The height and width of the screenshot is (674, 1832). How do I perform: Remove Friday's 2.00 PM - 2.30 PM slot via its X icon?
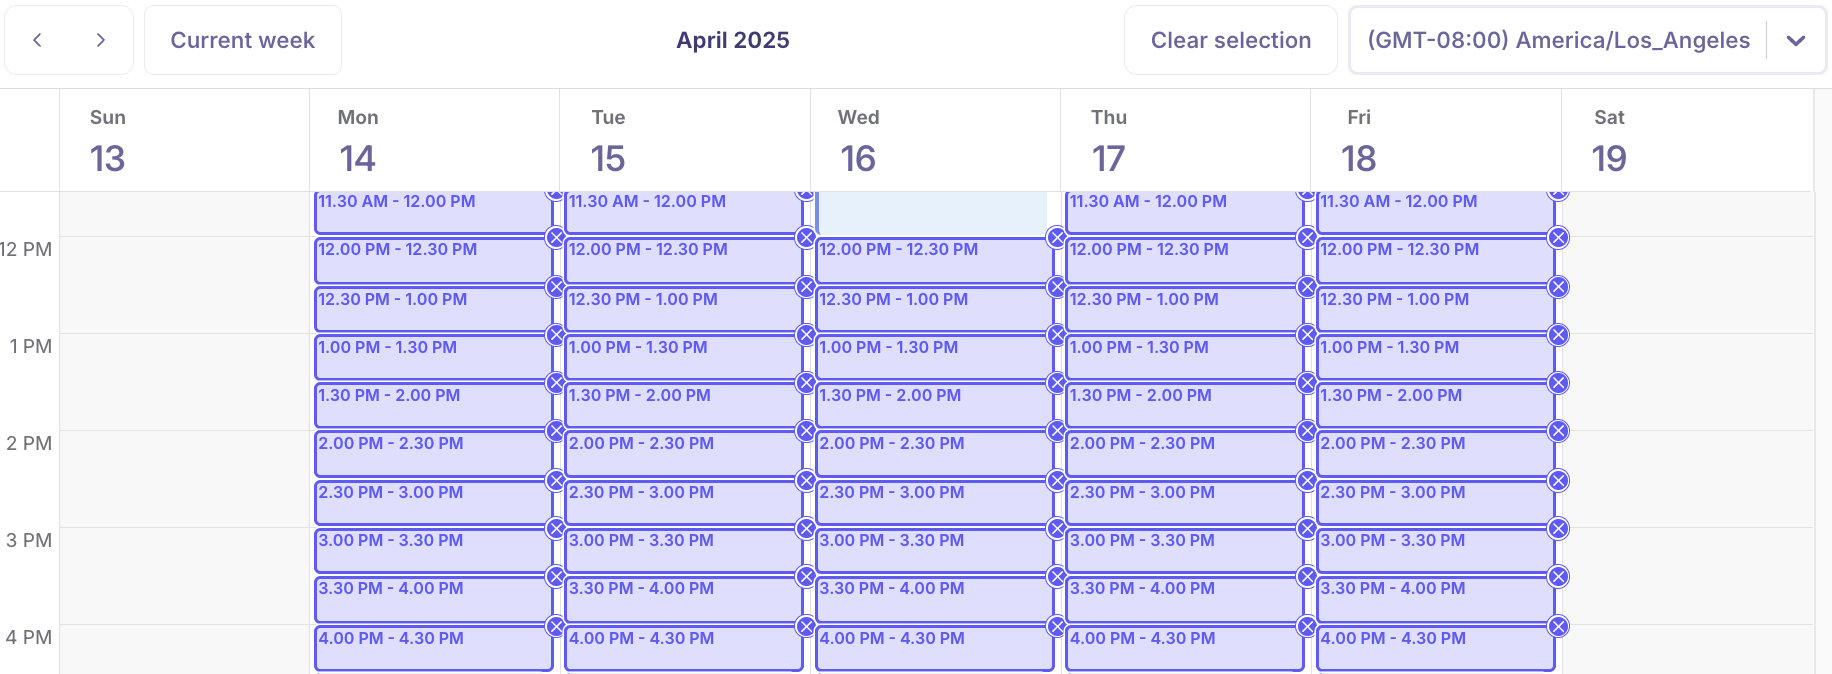tap(1557, 431)
